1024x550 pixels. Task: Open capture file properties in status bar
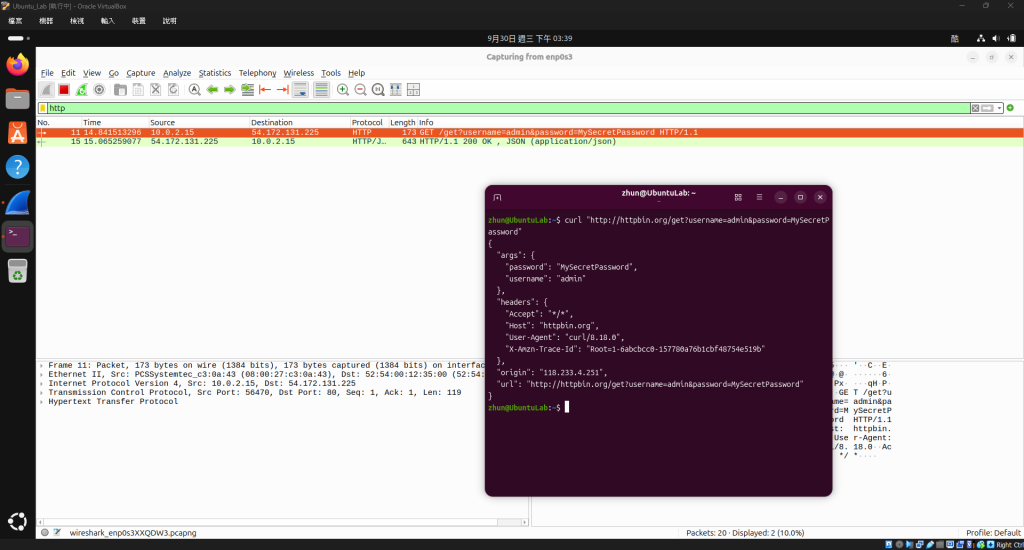coord(57,533)
